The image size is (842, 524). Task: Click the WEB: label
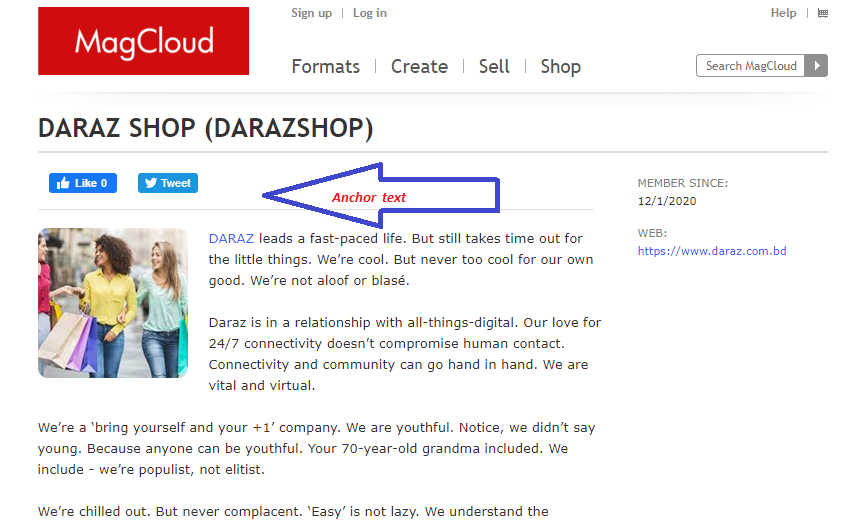click(652, 233)
